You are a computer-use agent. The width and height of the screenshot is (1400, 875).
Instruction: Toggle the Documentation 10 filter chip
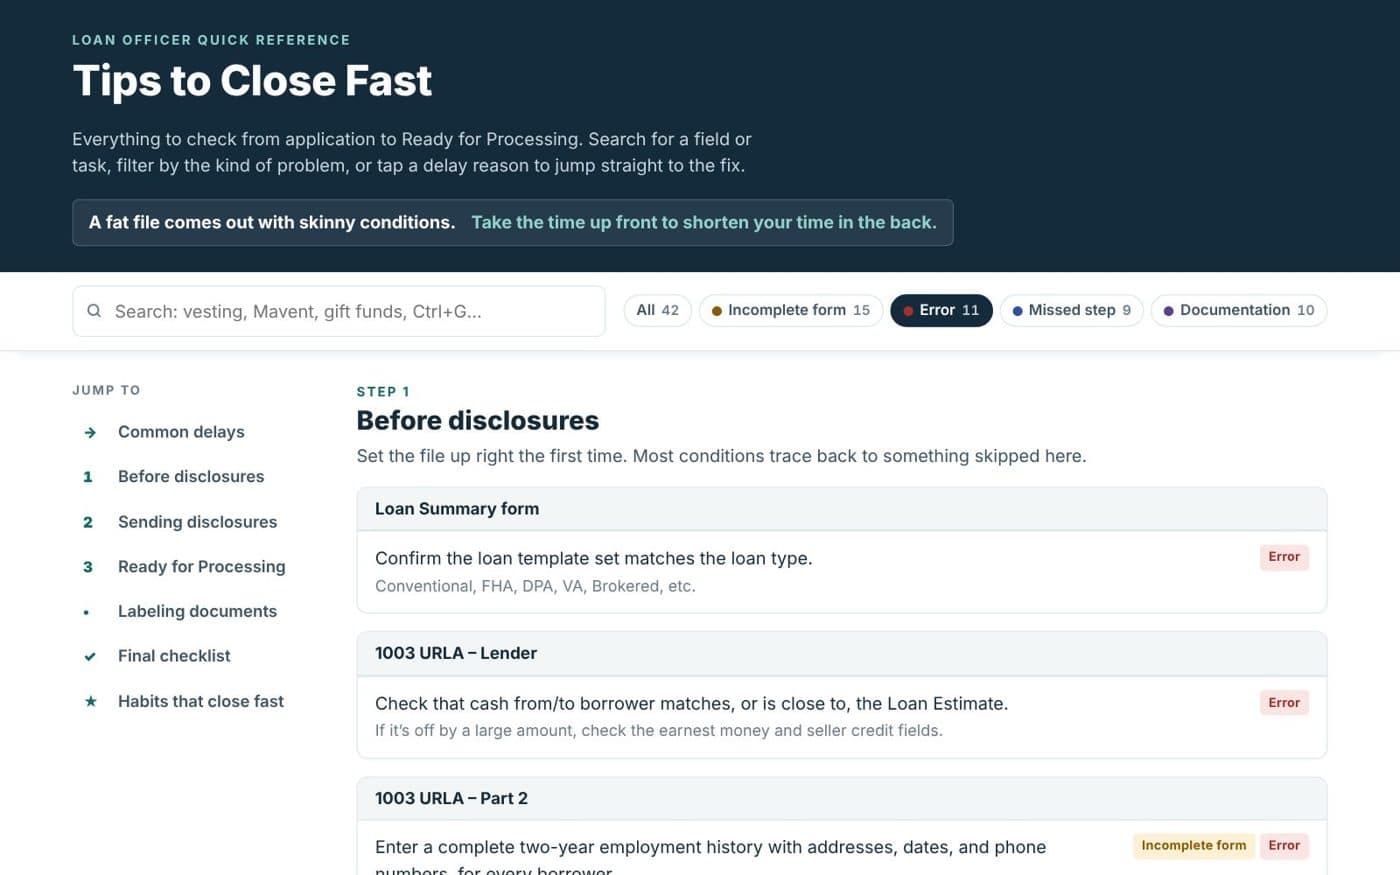(x=1239, y=310)
